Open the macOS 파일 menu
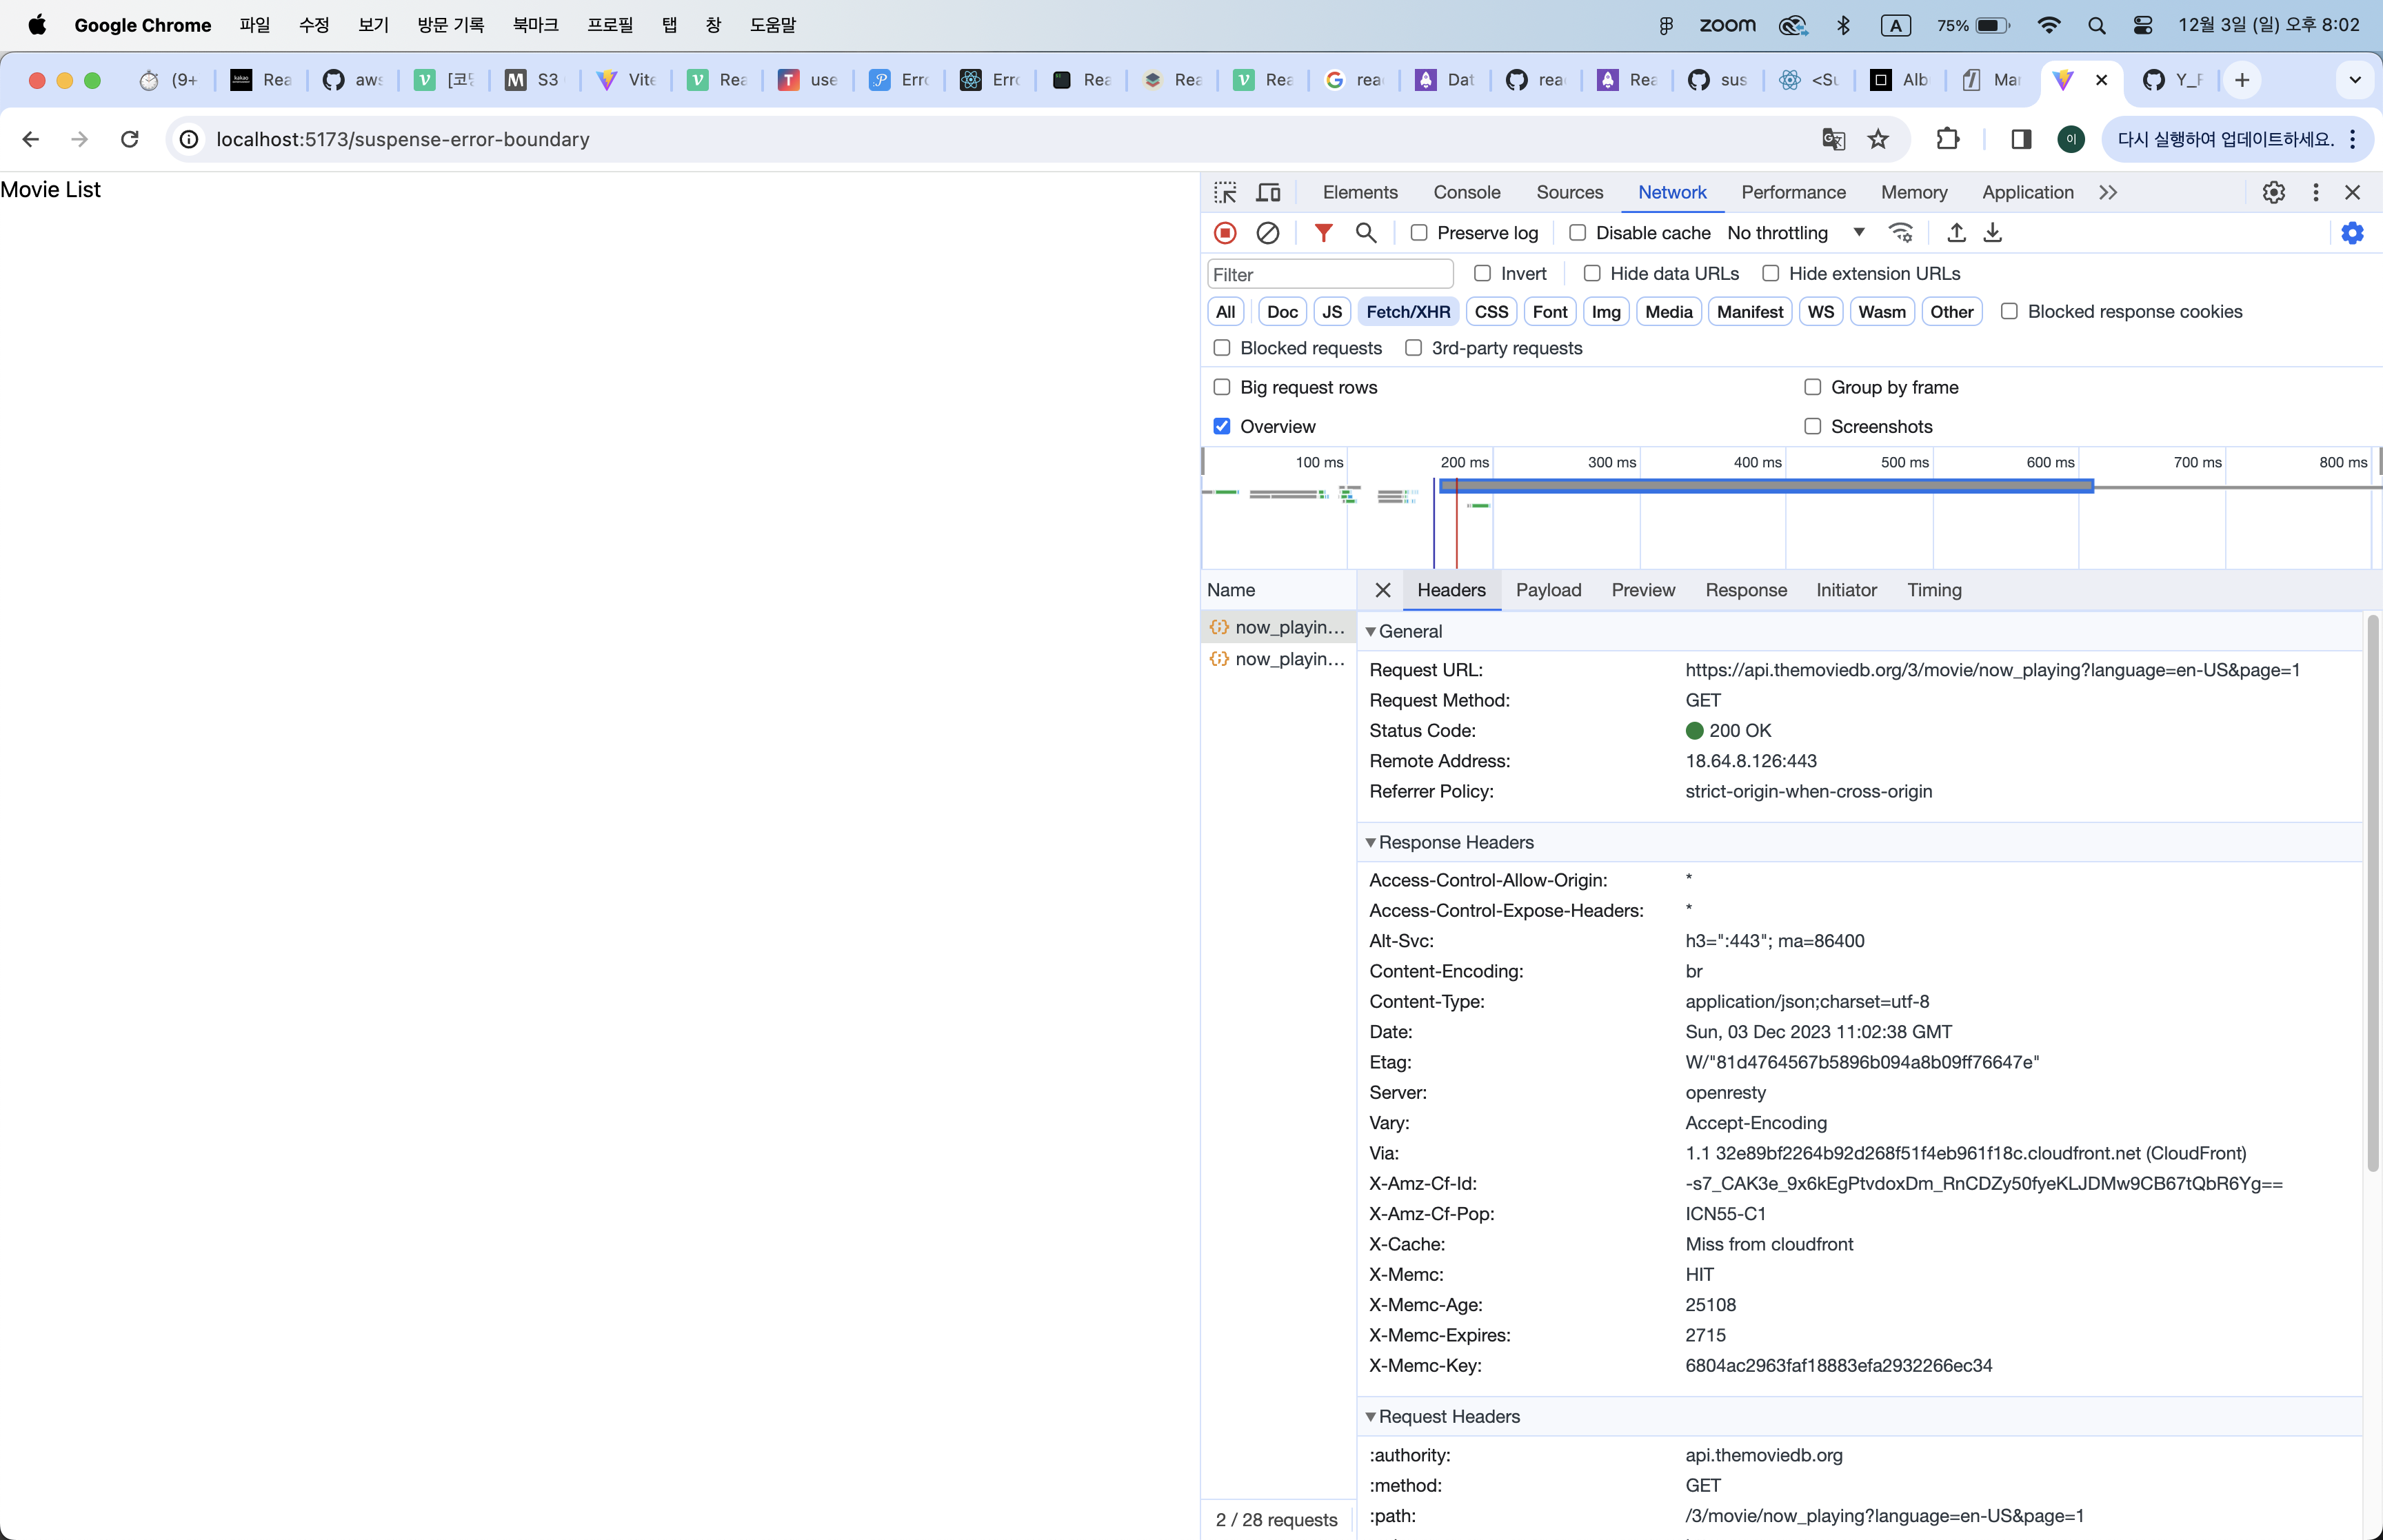 [254, 25]
